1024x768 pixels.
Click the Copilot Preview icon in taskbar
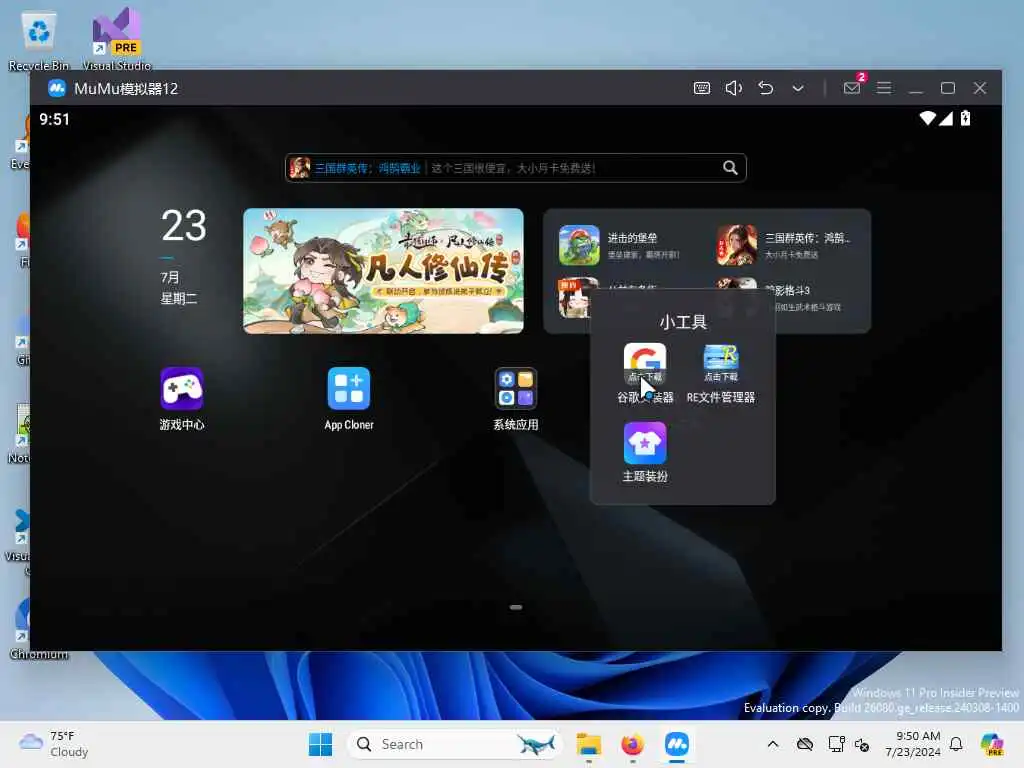(992, 744)
